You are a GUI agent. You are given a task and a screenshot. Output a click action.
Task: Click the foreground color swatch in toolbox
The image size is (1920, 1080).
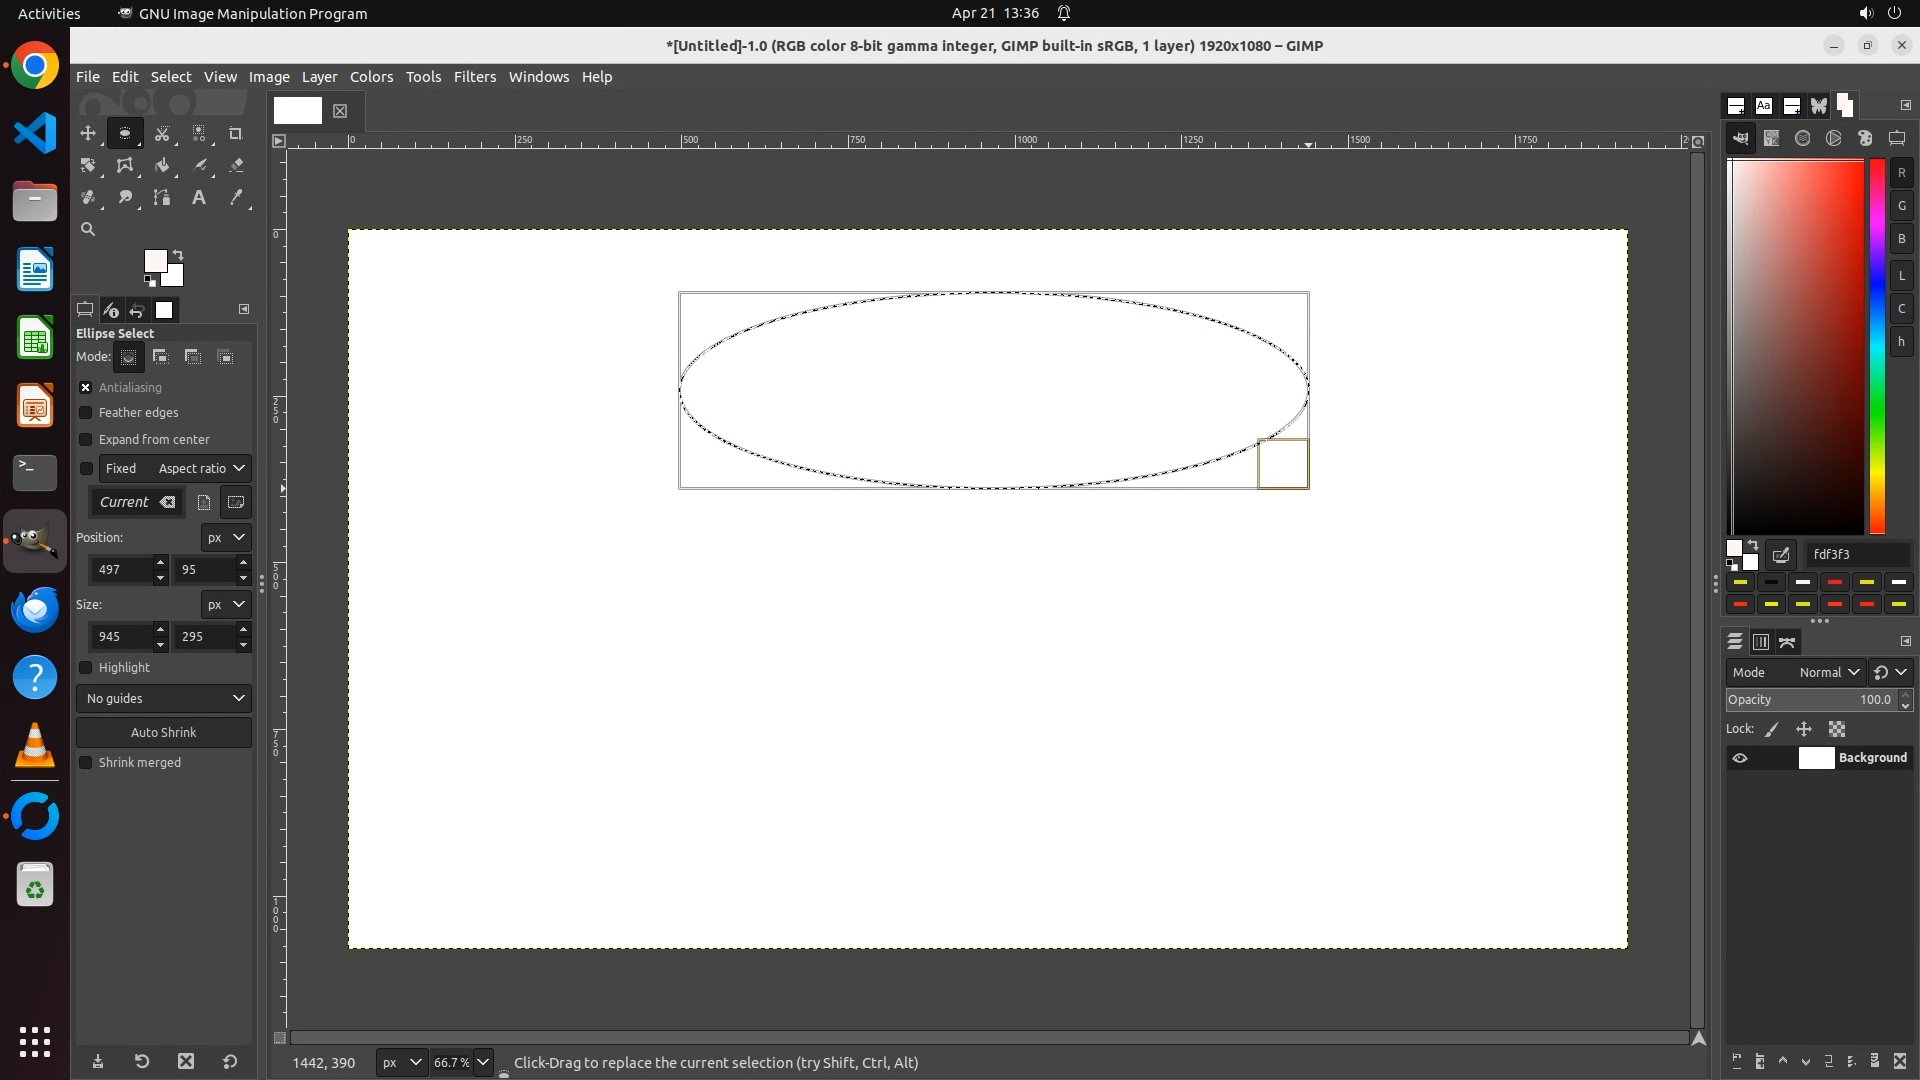154,261
